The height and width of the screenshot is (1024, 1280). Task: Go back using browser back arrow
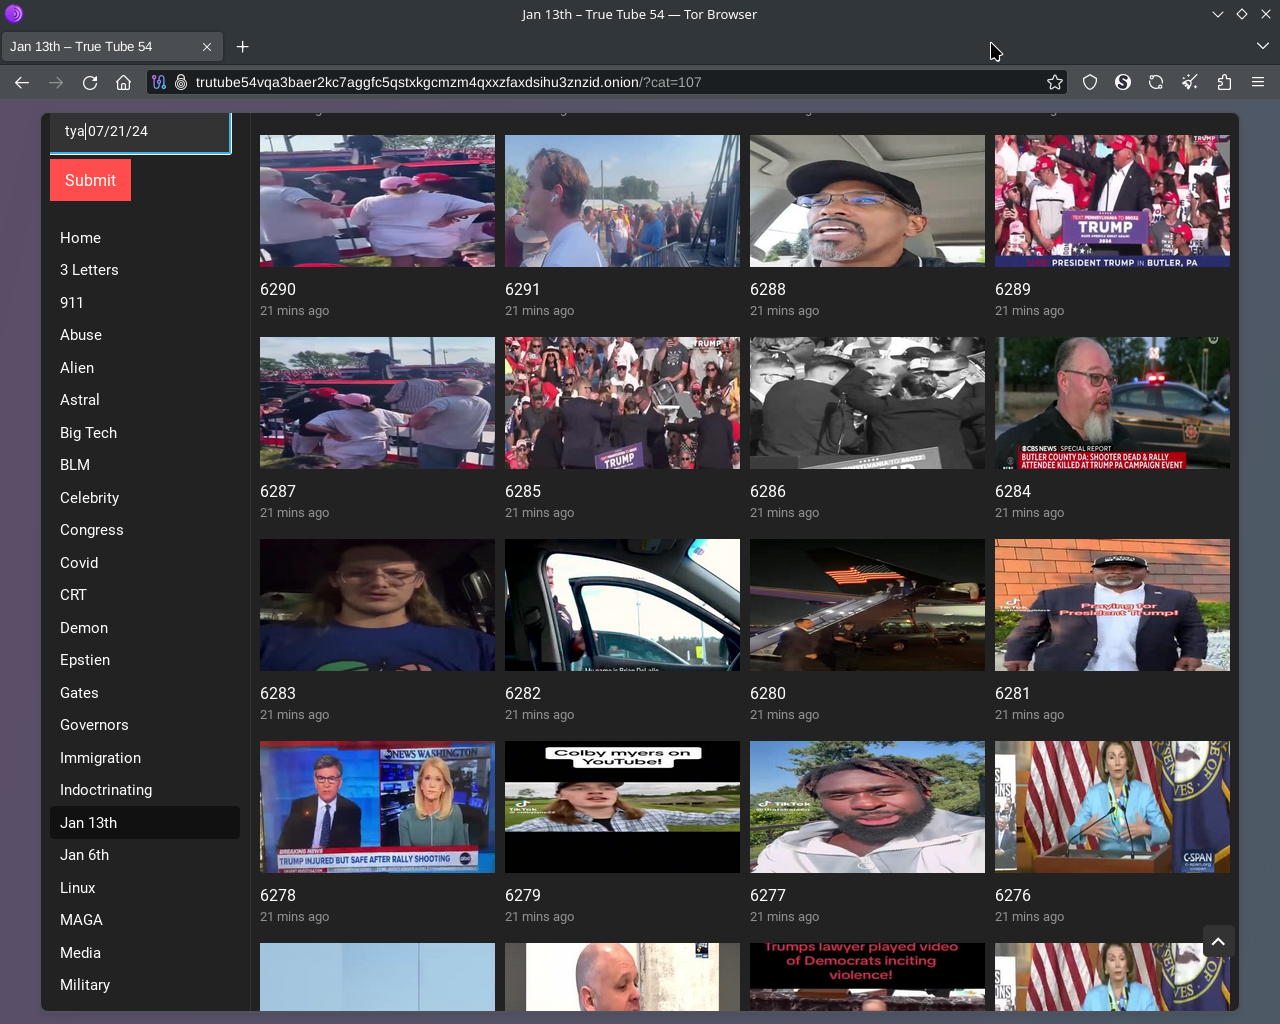22,82
